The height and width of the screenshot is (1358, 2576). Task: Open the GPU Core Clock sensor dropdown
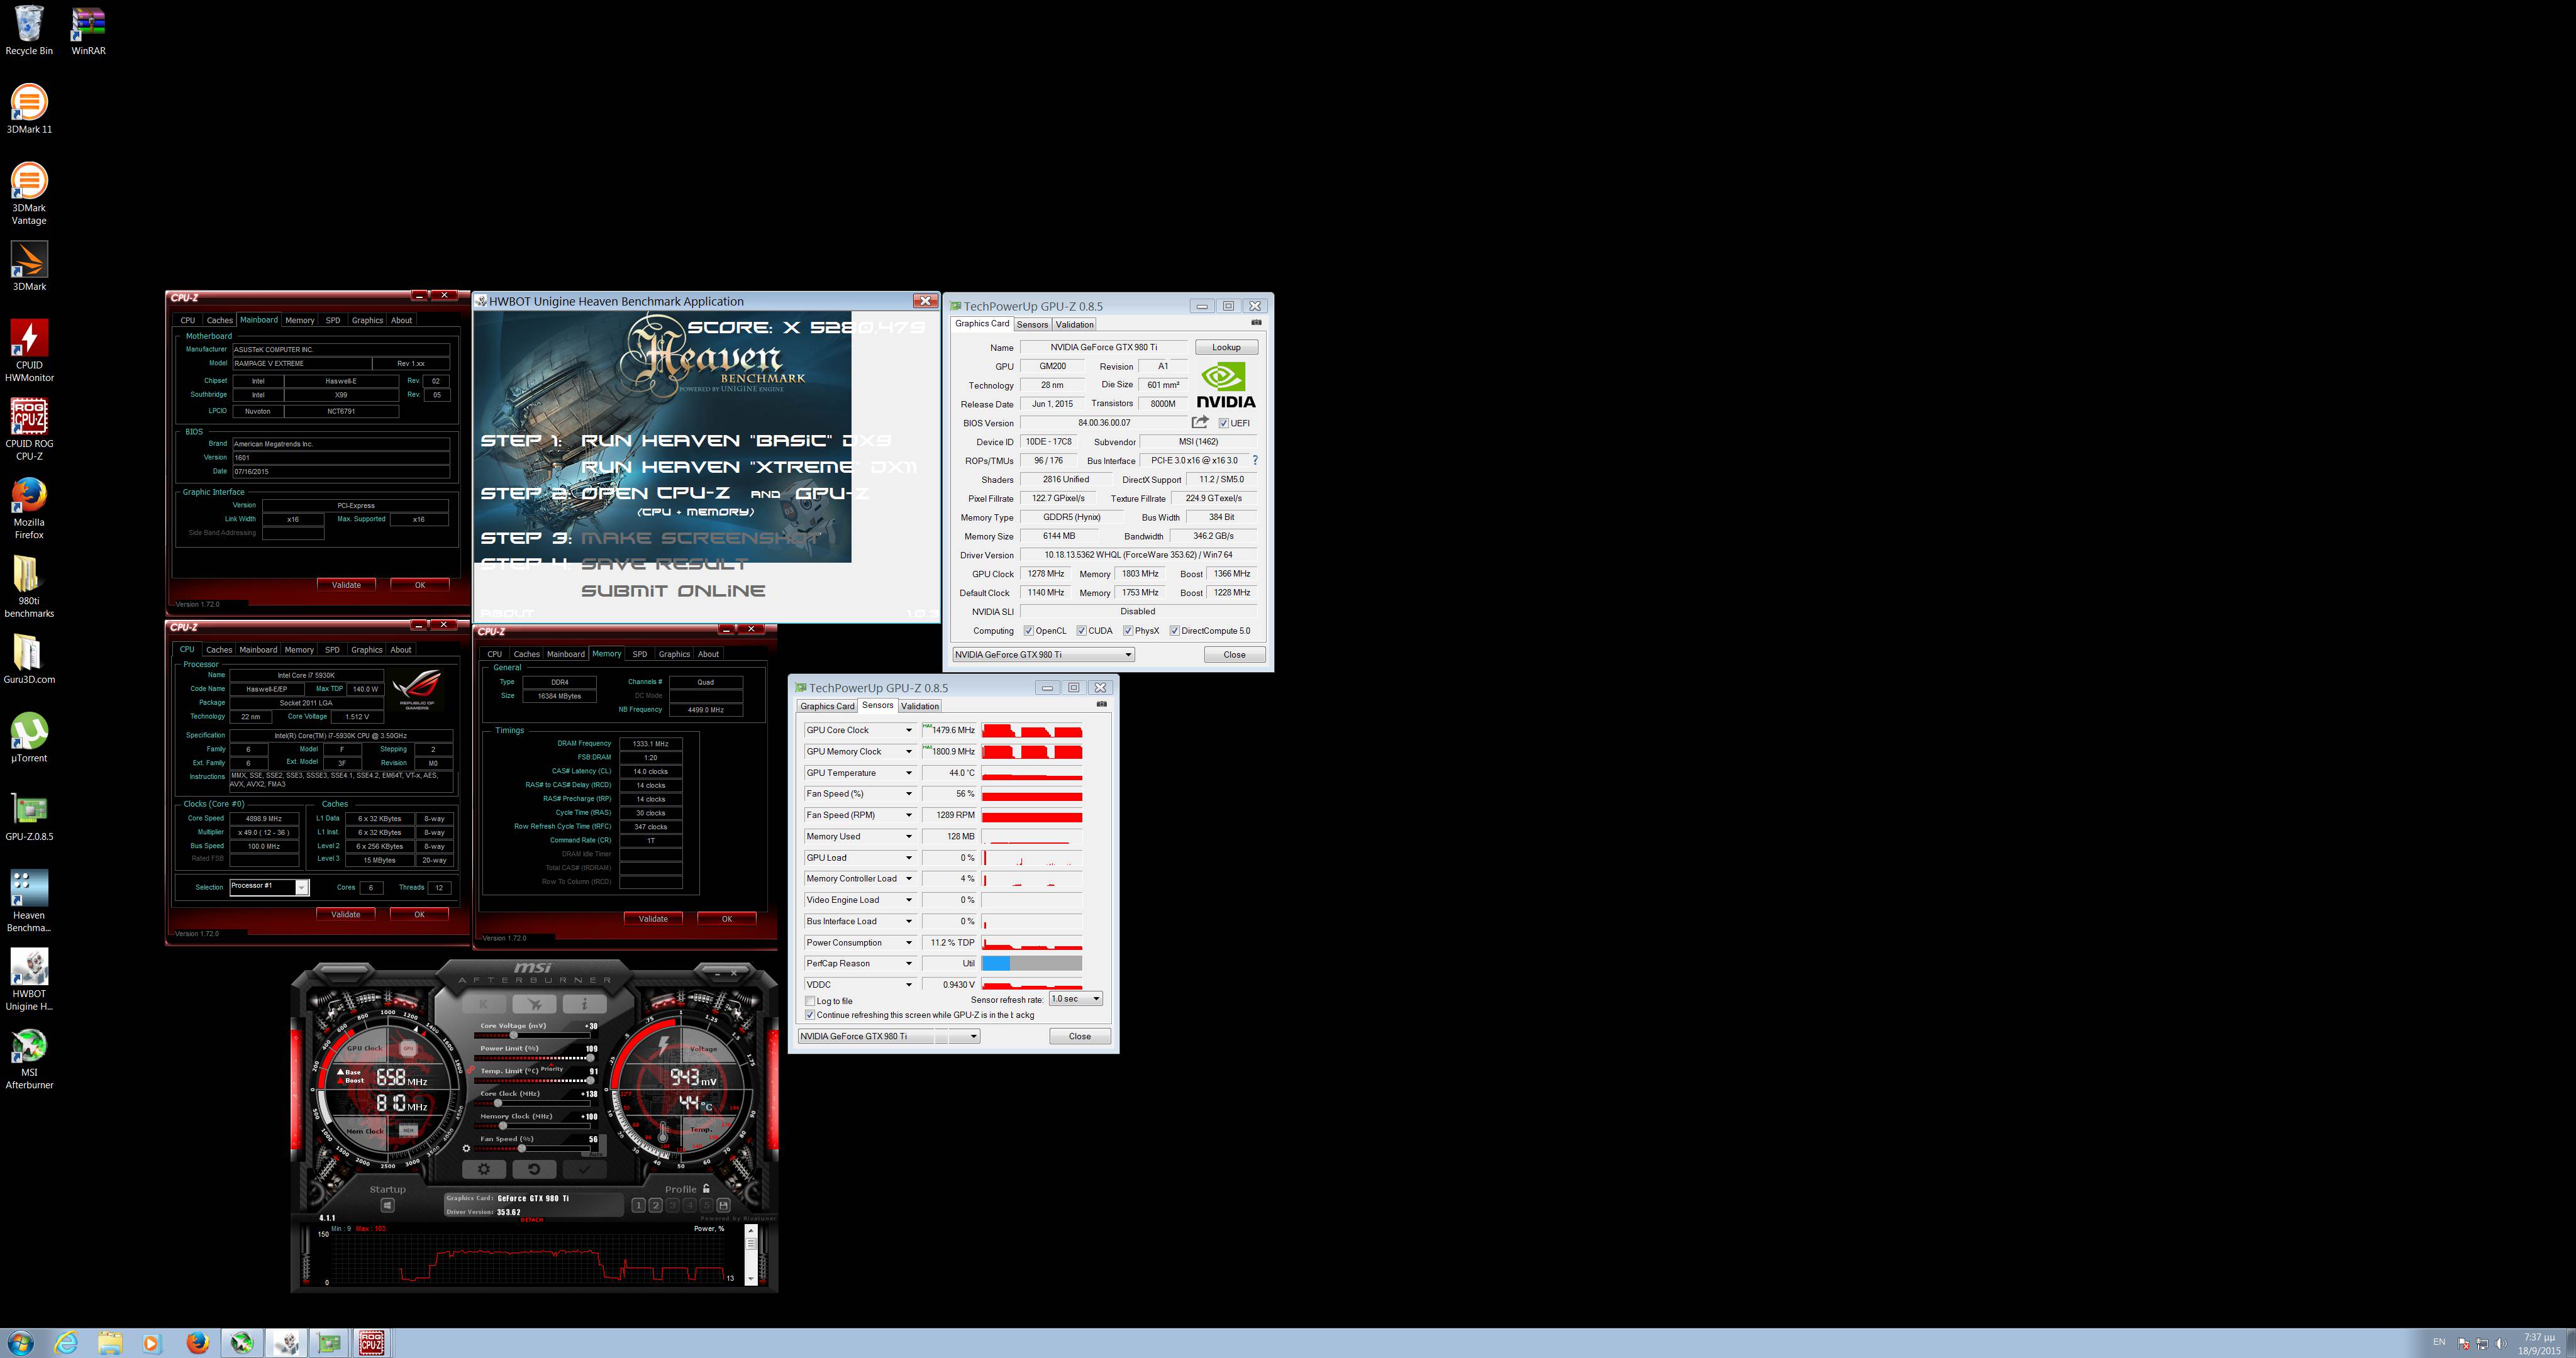point(909,730)
